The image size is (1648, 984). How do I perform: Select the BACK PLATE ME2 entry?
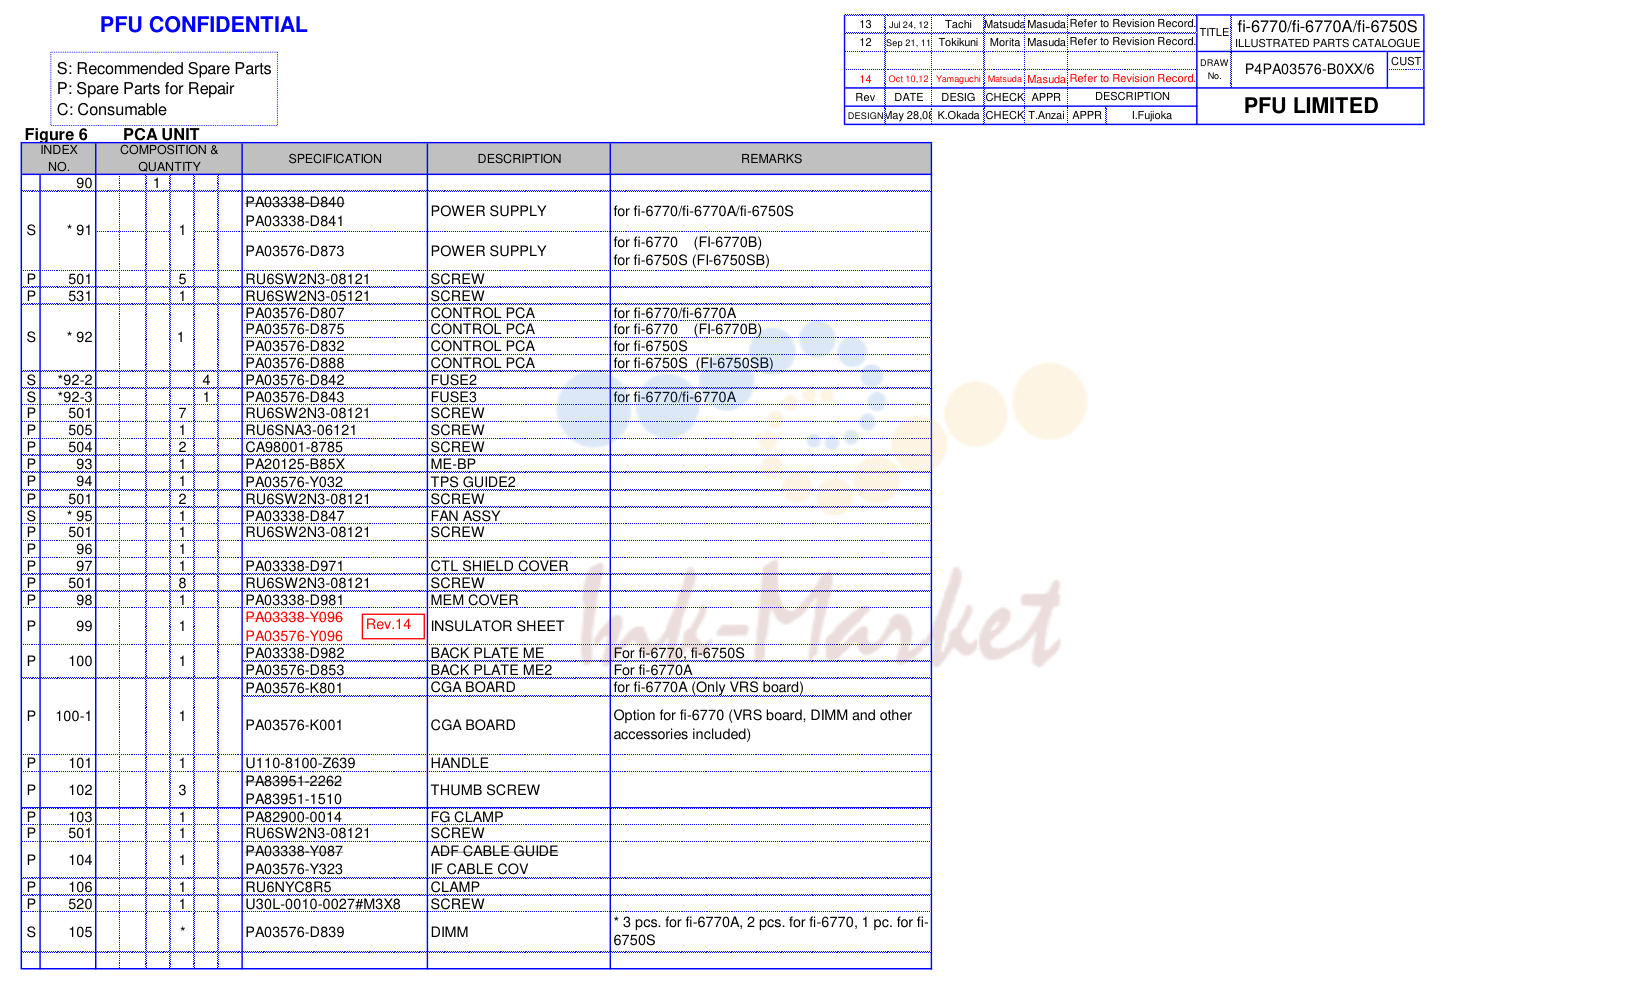point(491,670)
